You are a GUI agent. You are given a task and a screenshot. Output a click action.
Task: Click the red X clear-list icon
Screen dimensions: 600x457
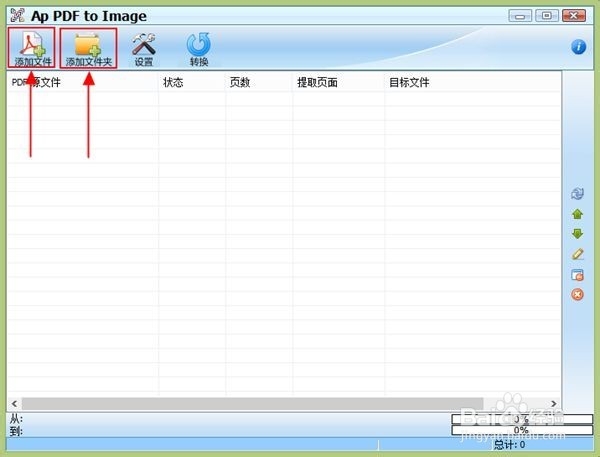pyautogui.click(x=577, y=294)
